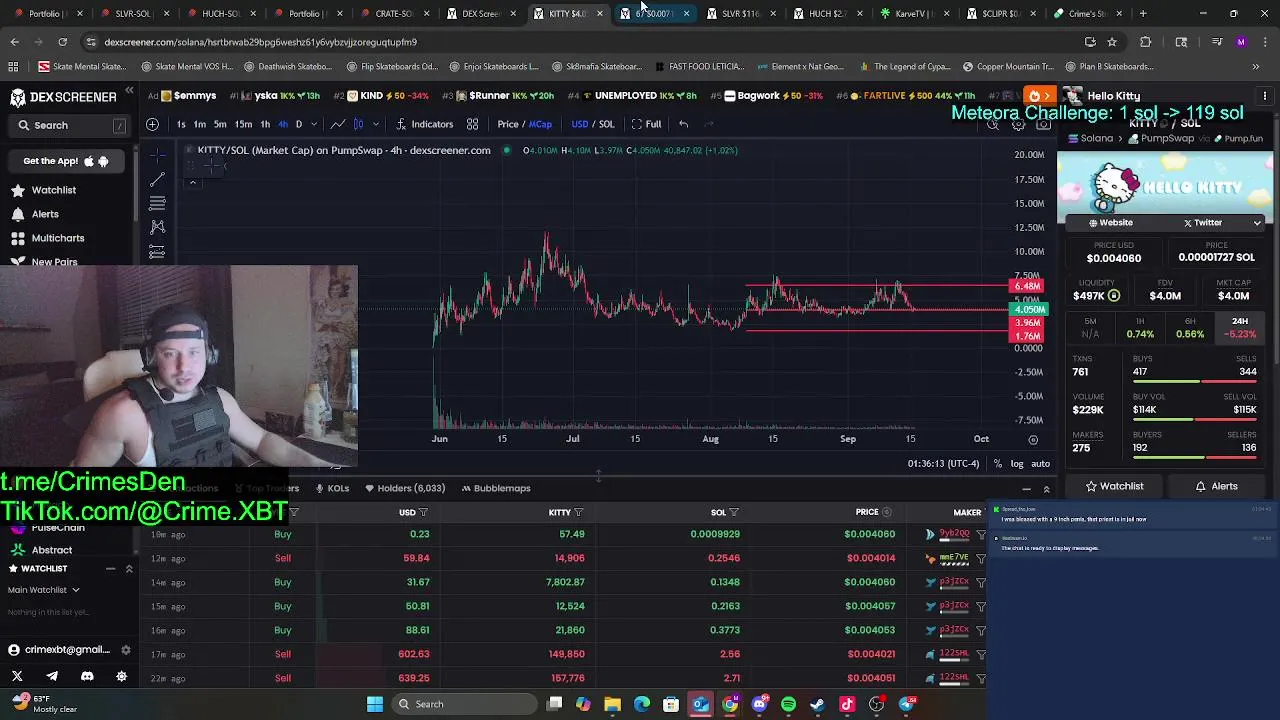This screenshot has height=720, width=1280.
Task: Switch chart to MCap mode
Action: pyautogui.click(x=540, y=124)
